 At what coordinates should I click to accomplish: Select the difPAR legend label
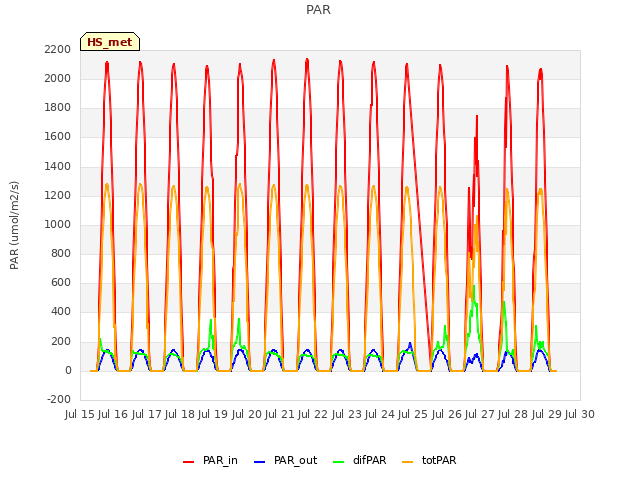pos(369,460)
